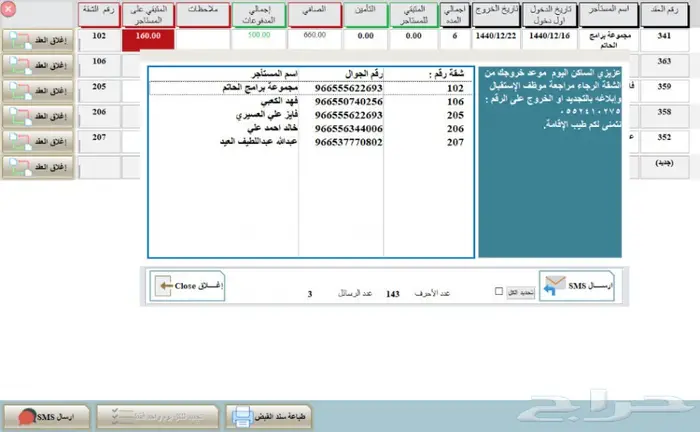Click the (جديد) new contract cell

tap(664, 167)
